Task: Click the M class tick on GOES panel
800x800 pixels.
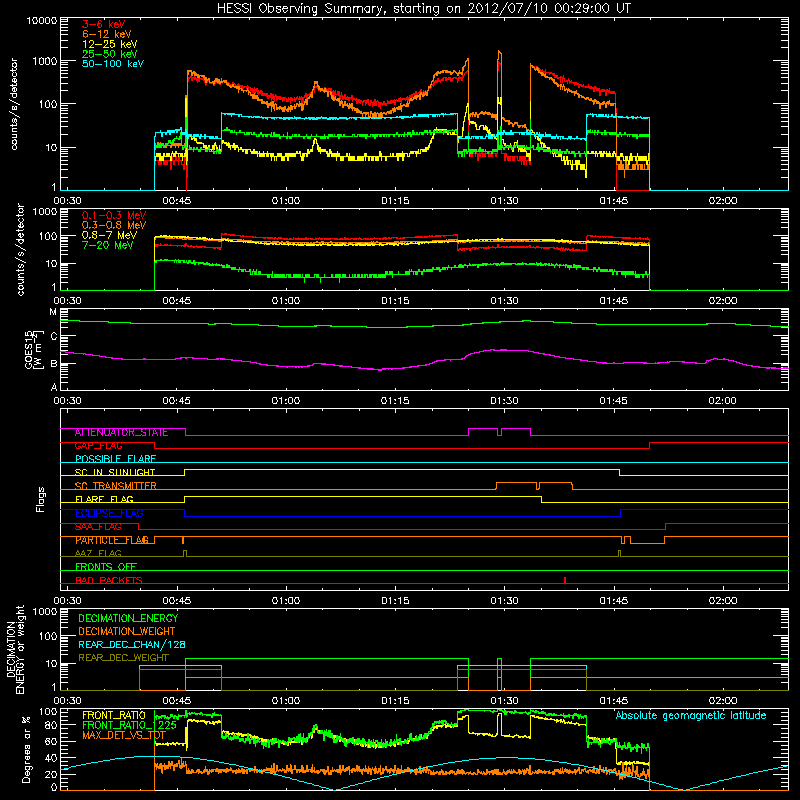Action: [x=53, y=312]
